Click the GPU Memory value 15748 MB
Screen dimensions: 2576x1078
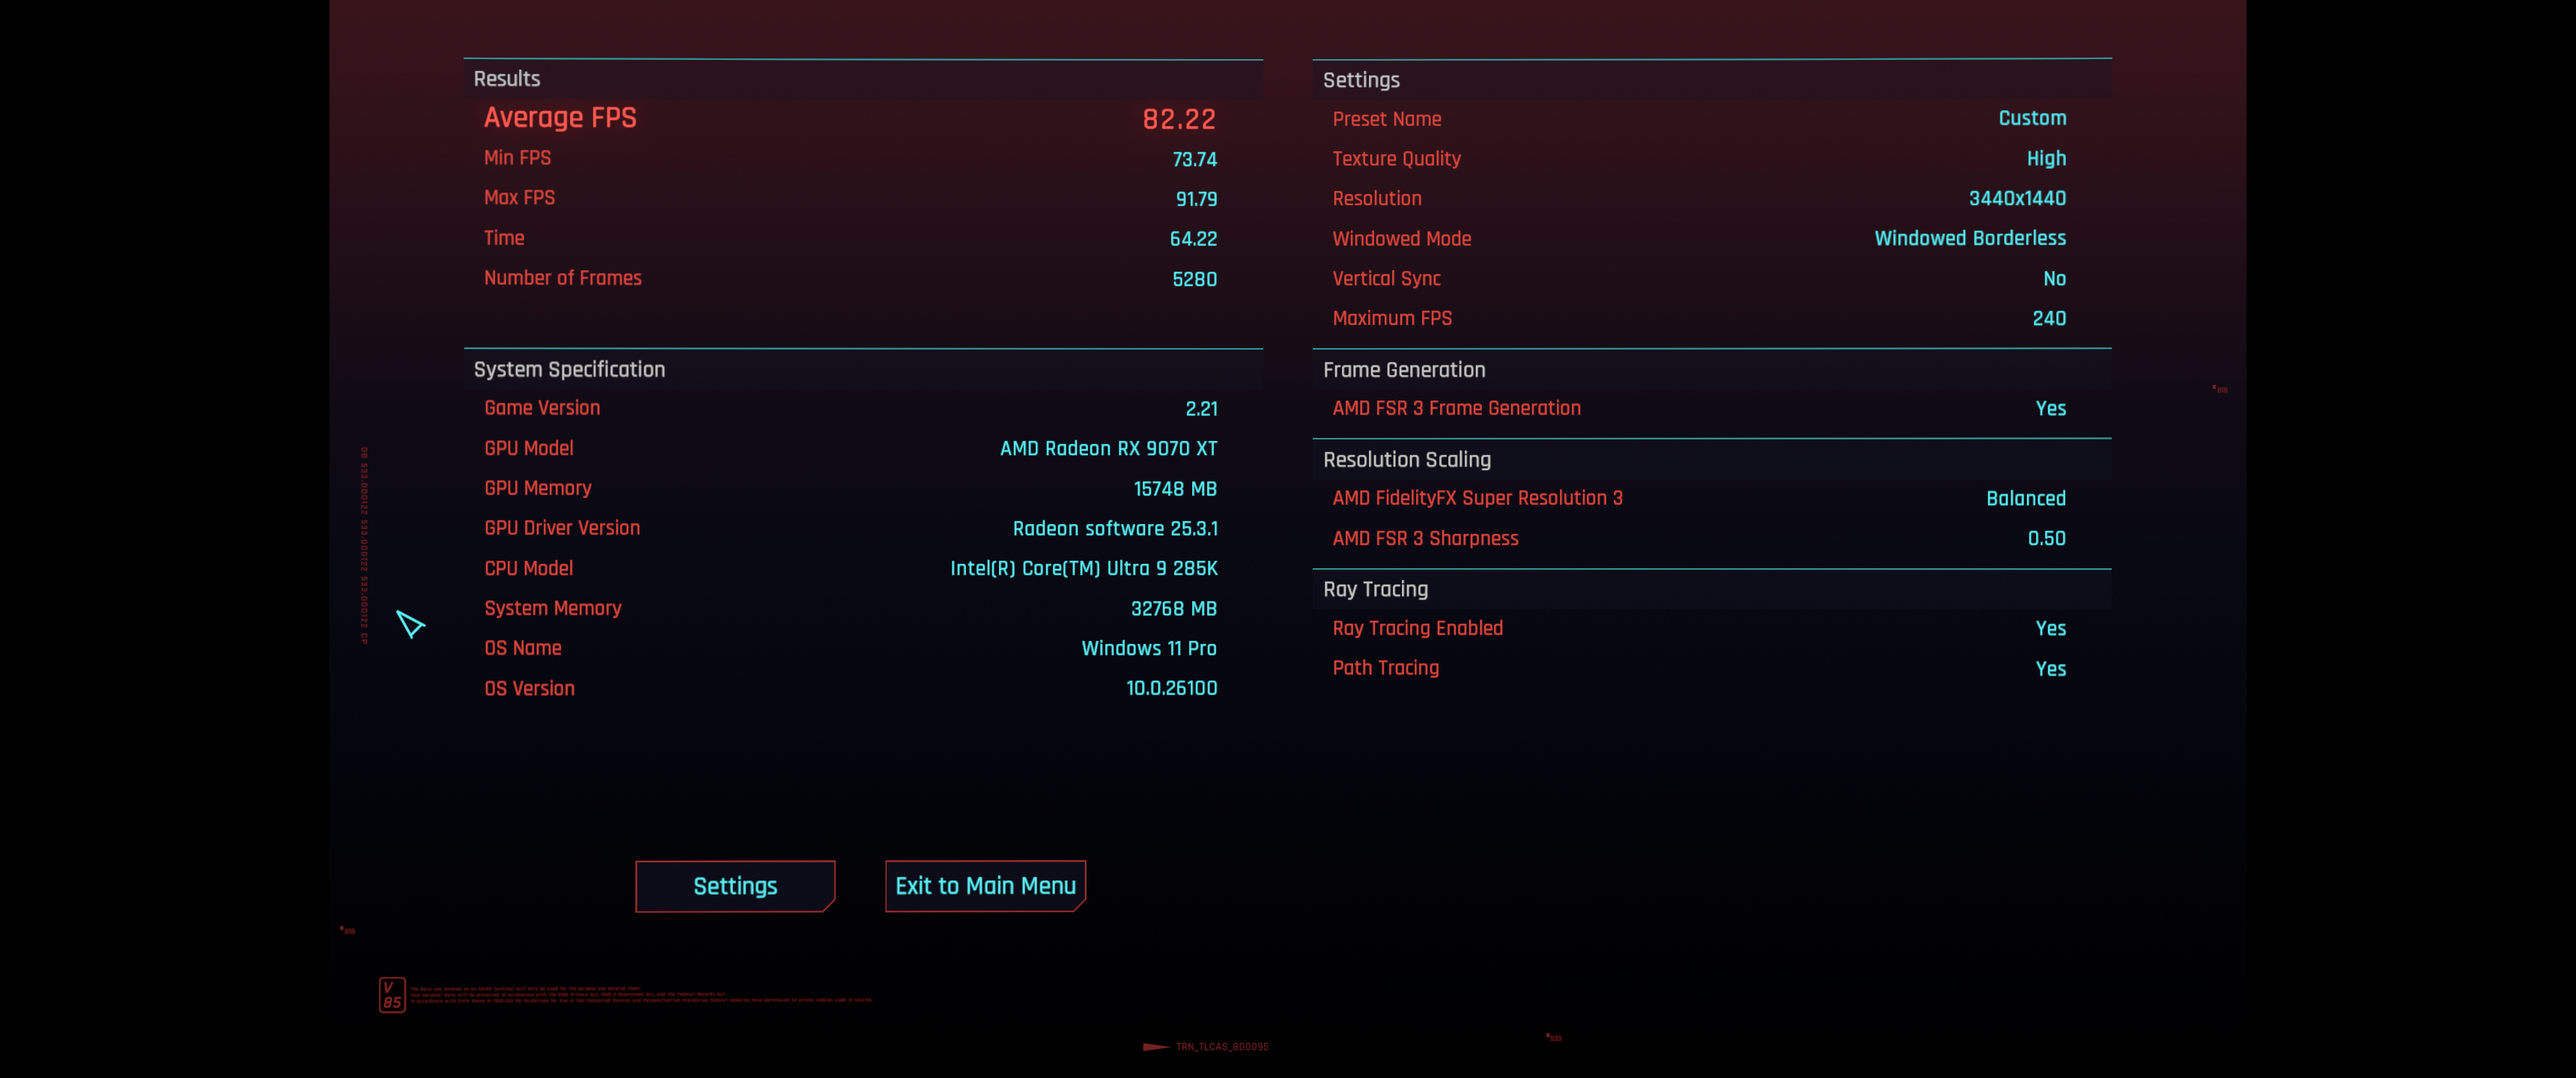pos(1175,489)
